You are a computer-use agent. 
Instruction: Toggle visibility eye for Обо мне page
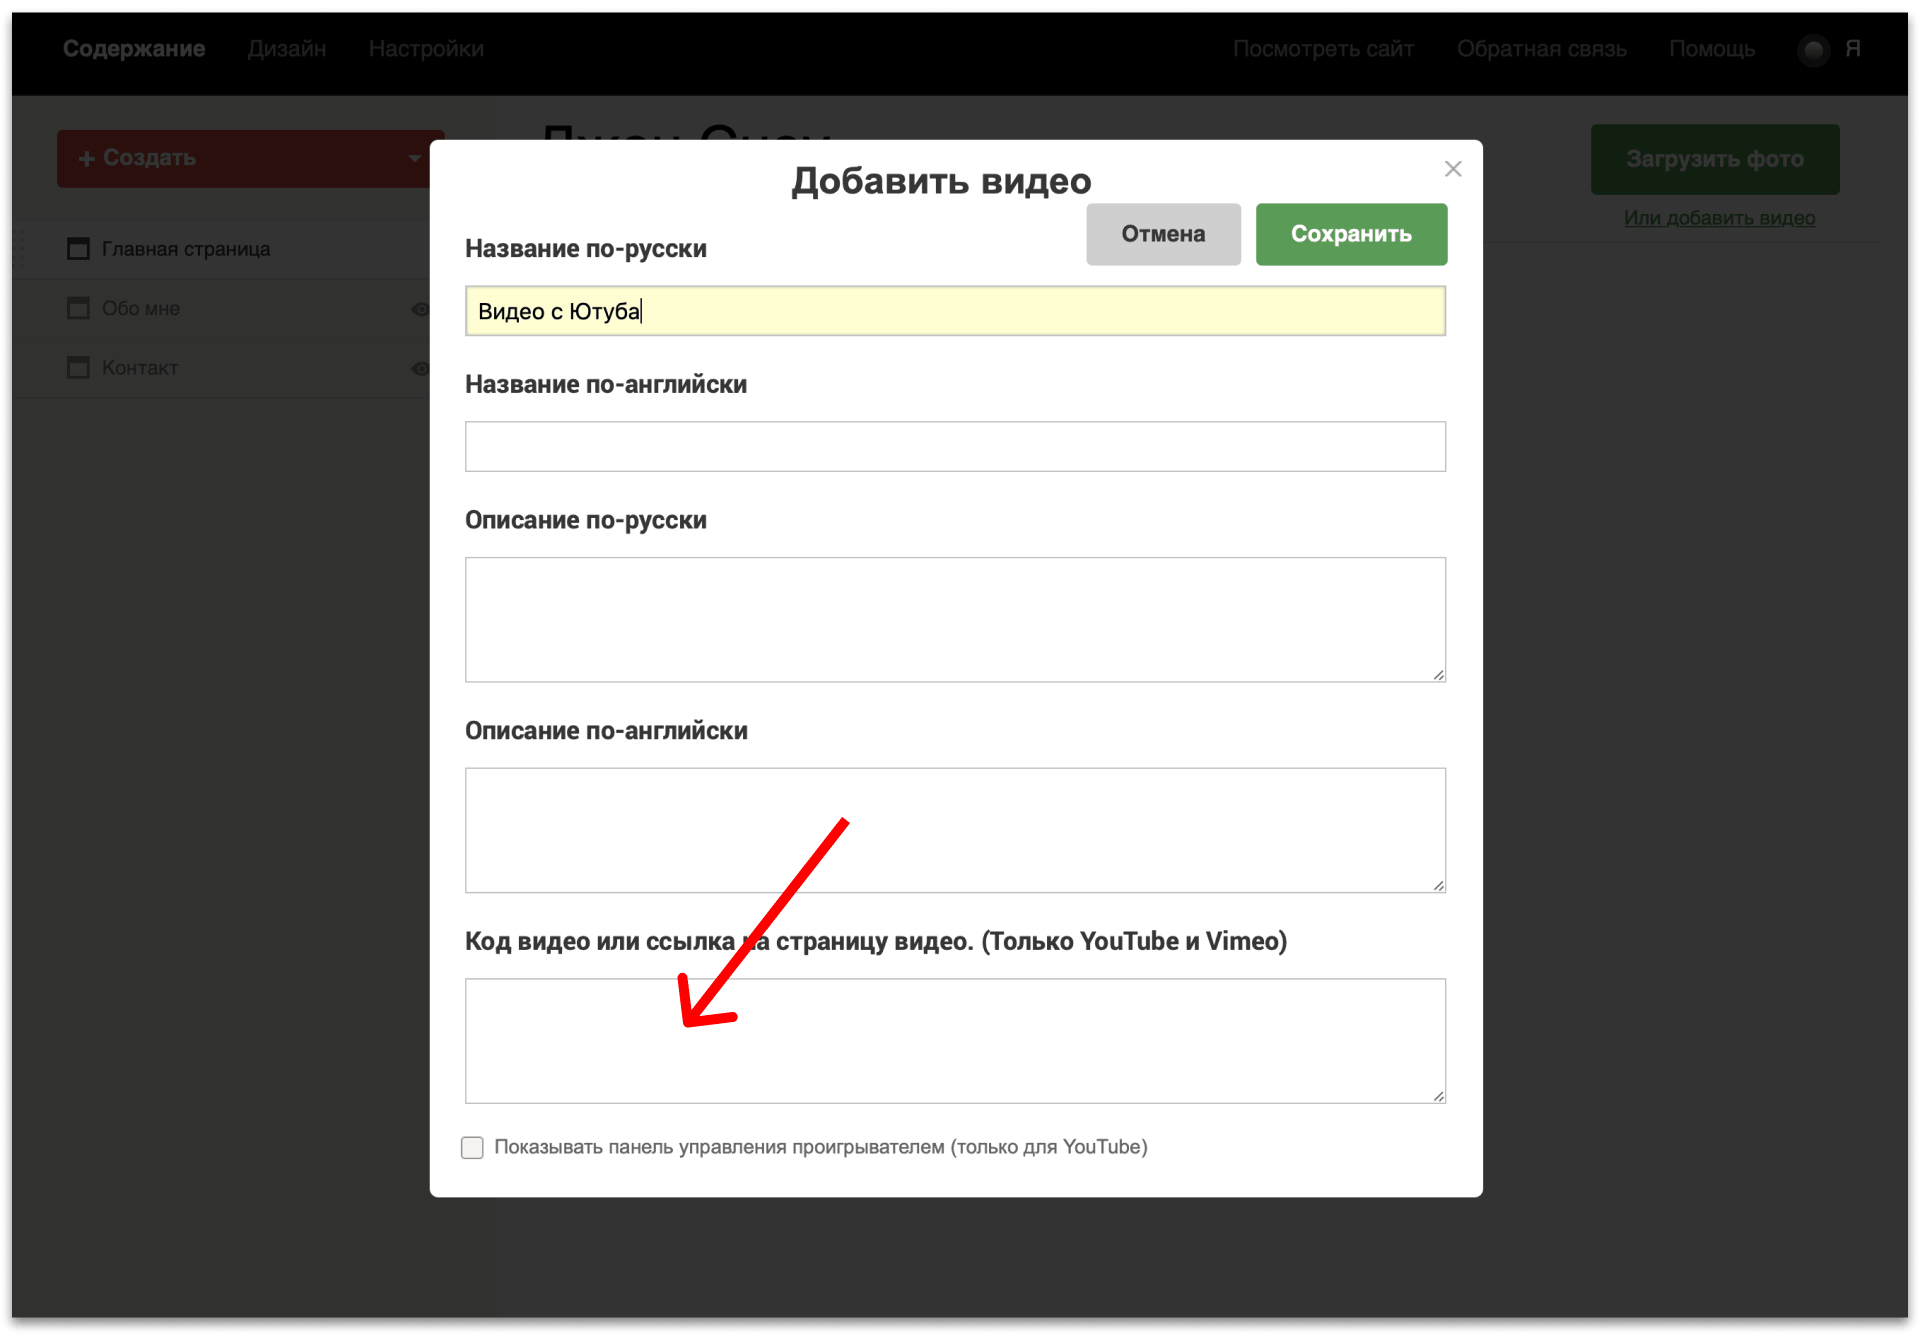[420, 309]
